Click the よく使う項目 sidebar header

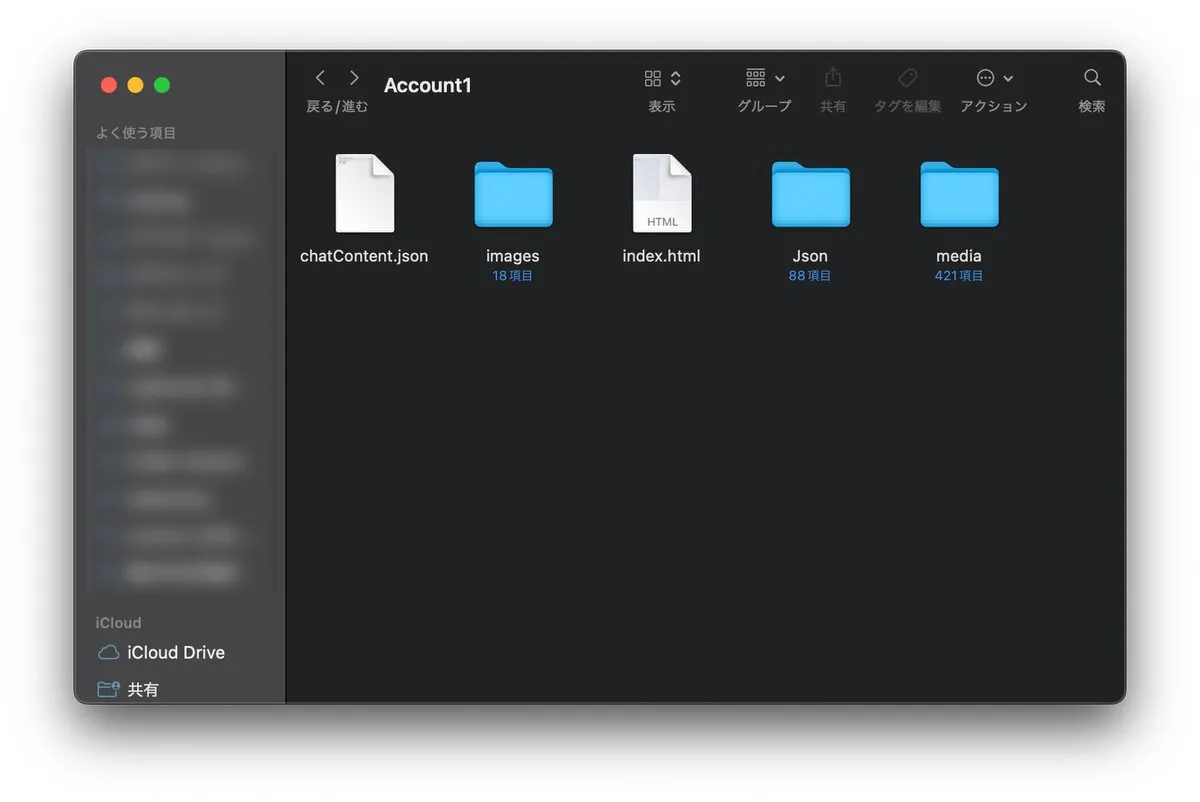[136, 133]
